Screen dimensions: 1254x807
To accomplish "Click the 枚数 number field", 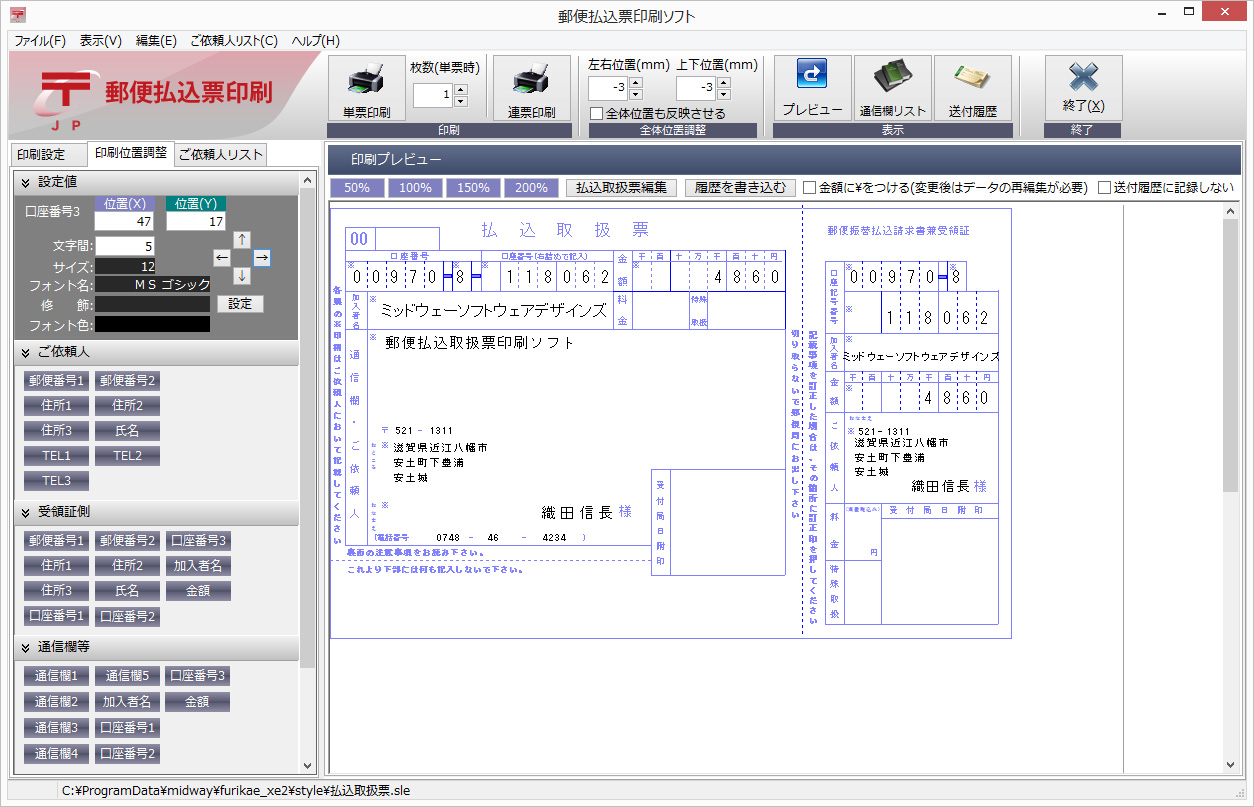I will click(x=432, y=95).
